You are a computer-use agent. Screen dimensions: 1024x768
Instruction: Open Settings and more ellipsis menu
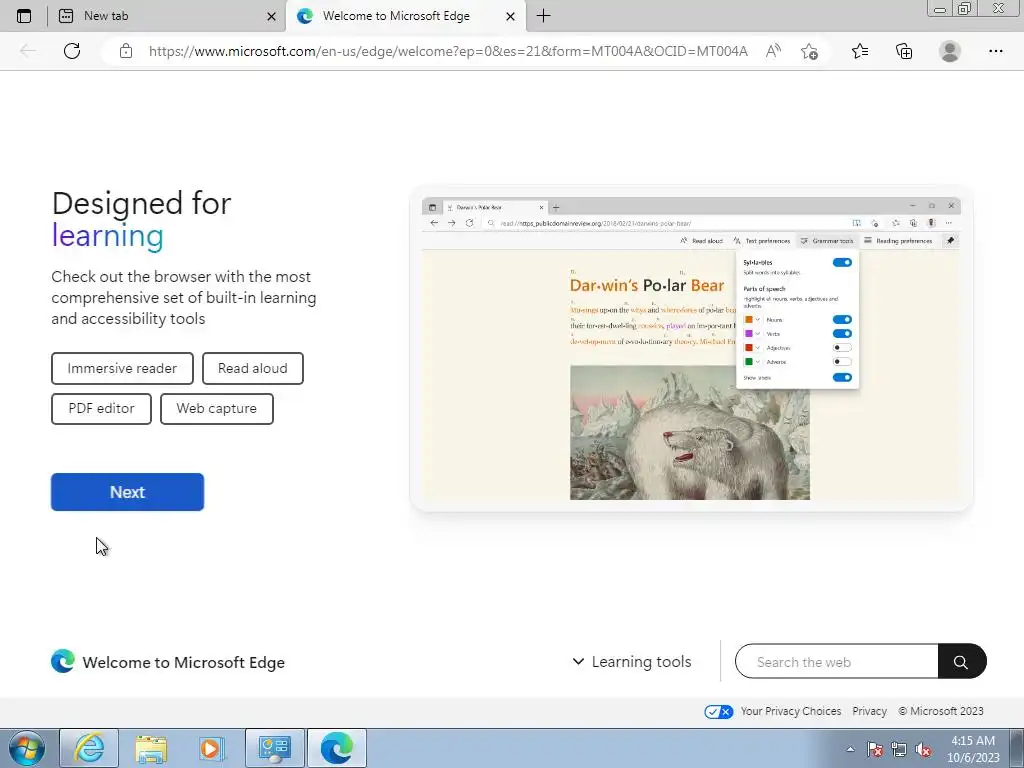click(x=995, y=51)
